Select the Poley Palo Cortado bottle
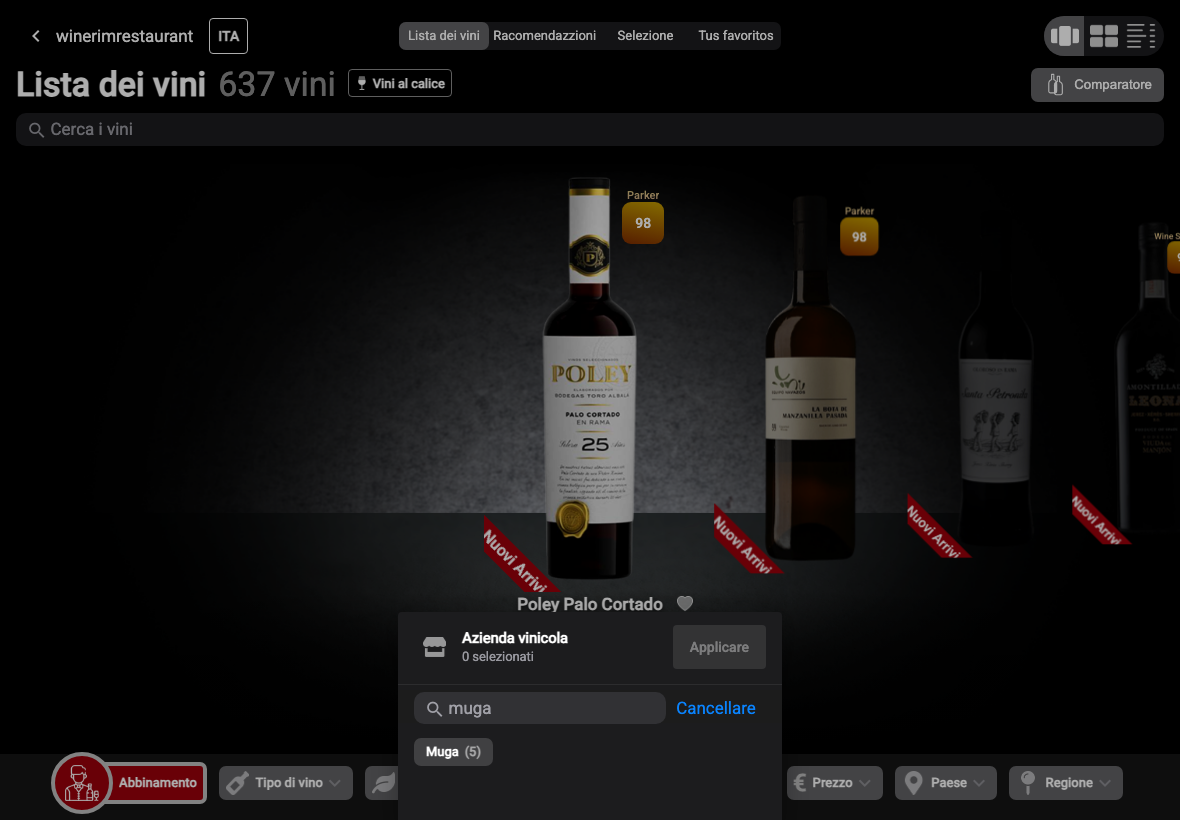Screen dimensions: 1180x820 click(589, 376)
